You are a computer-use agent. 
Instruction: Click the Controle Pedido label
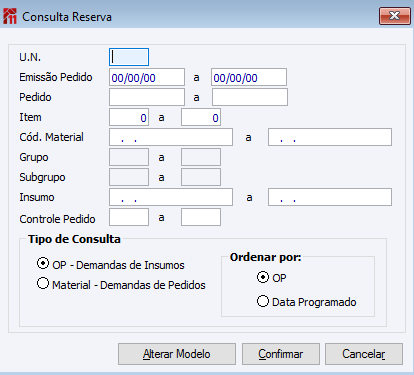point(57,219)
